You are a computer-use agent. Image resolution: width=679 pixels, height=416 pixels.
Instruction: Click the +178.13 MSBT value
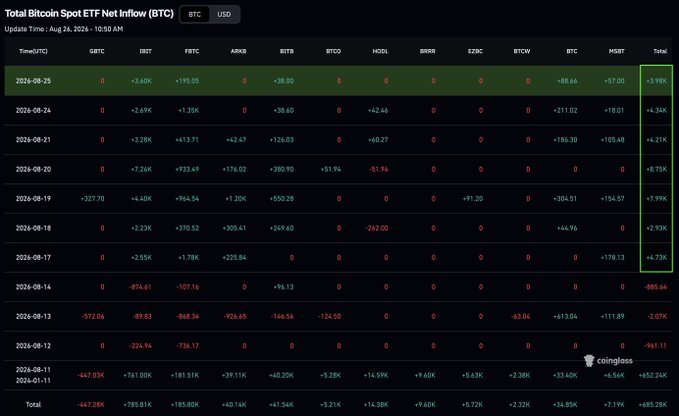[x=612, y=258]
